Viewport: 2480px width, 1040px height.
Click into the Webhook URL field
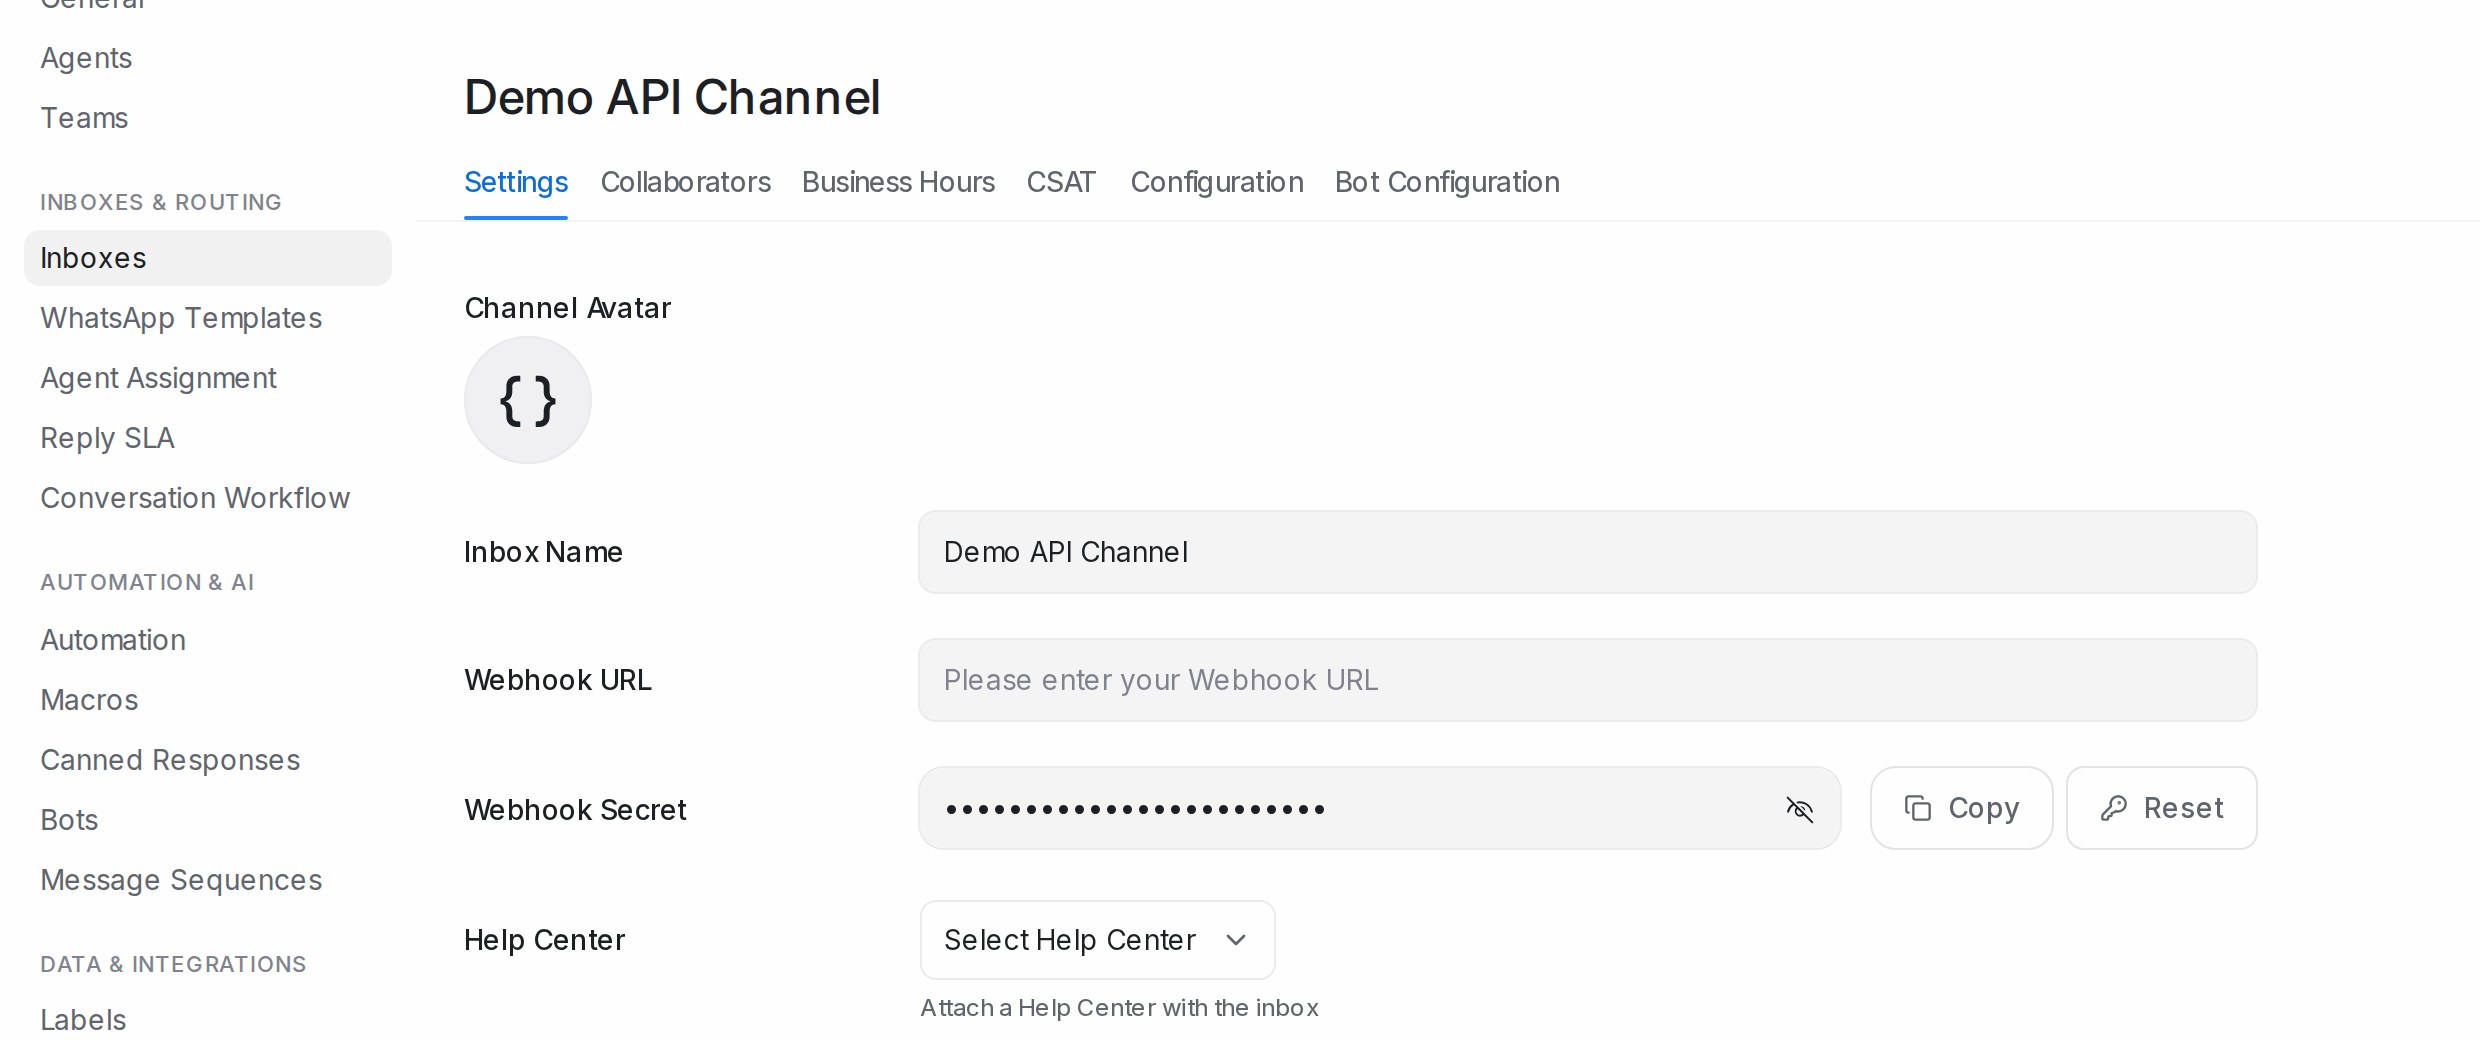[1587, 680]
